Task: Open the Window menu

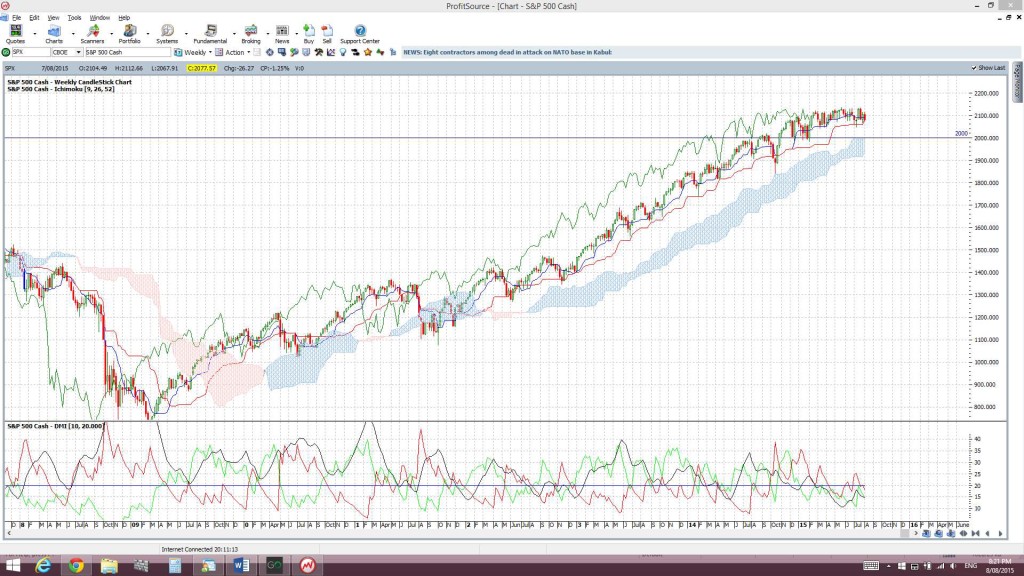Action: 99,18
